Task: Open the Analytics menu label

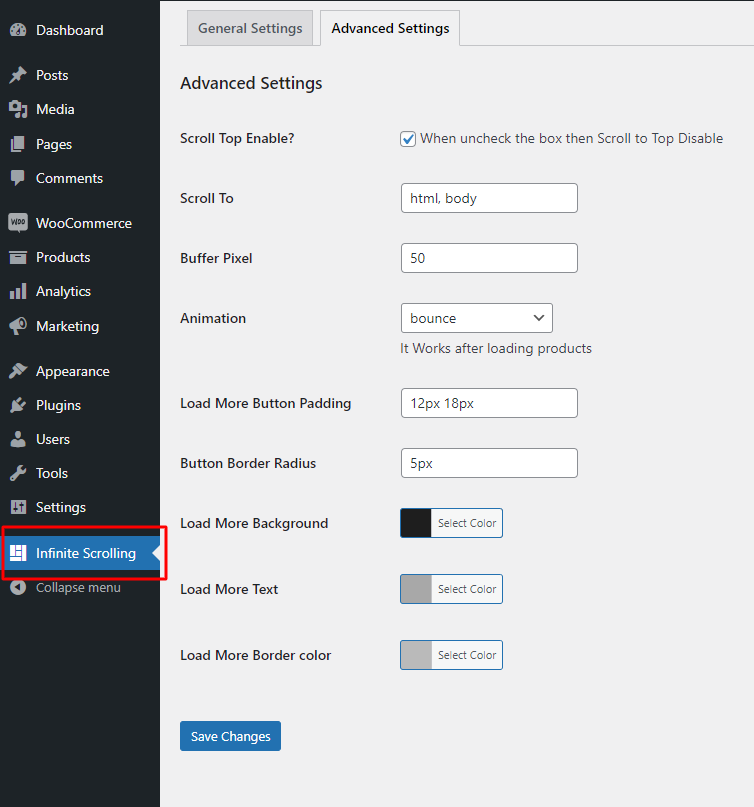Action: point(63,291)
